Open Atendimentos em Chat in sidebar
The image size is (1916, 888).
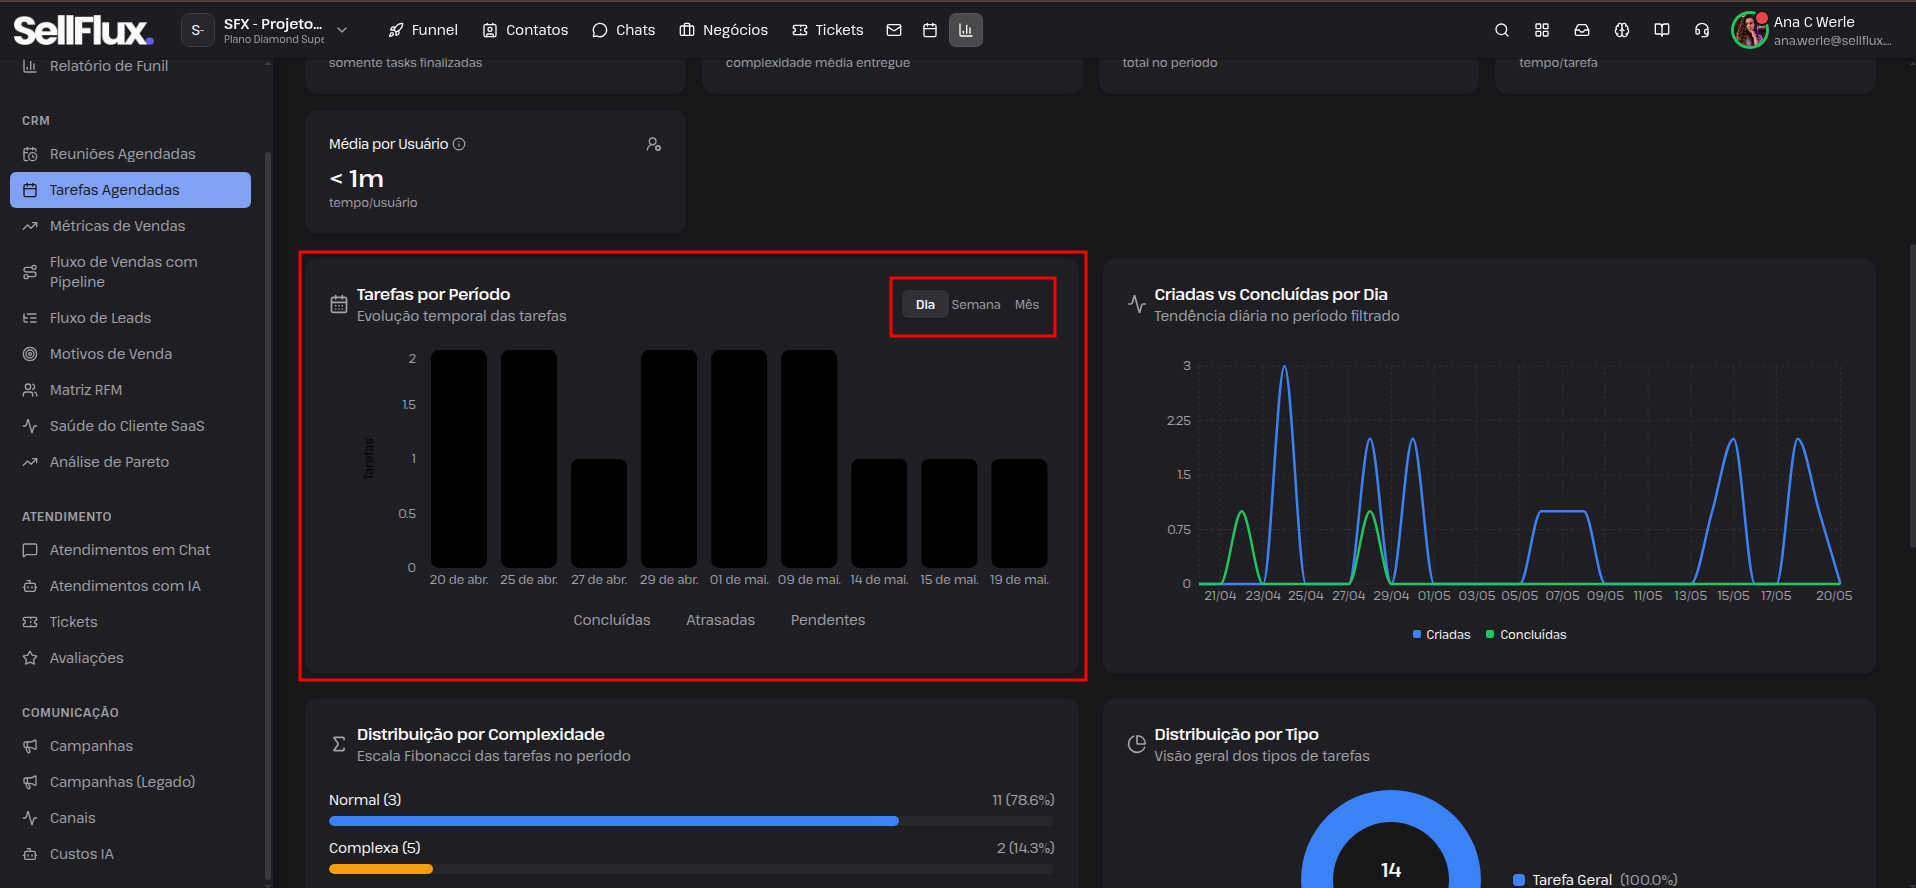130,550
